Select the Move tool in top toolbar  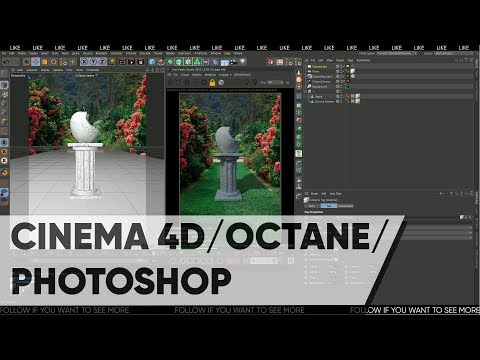pyautogui.click(x=36, y=62)
